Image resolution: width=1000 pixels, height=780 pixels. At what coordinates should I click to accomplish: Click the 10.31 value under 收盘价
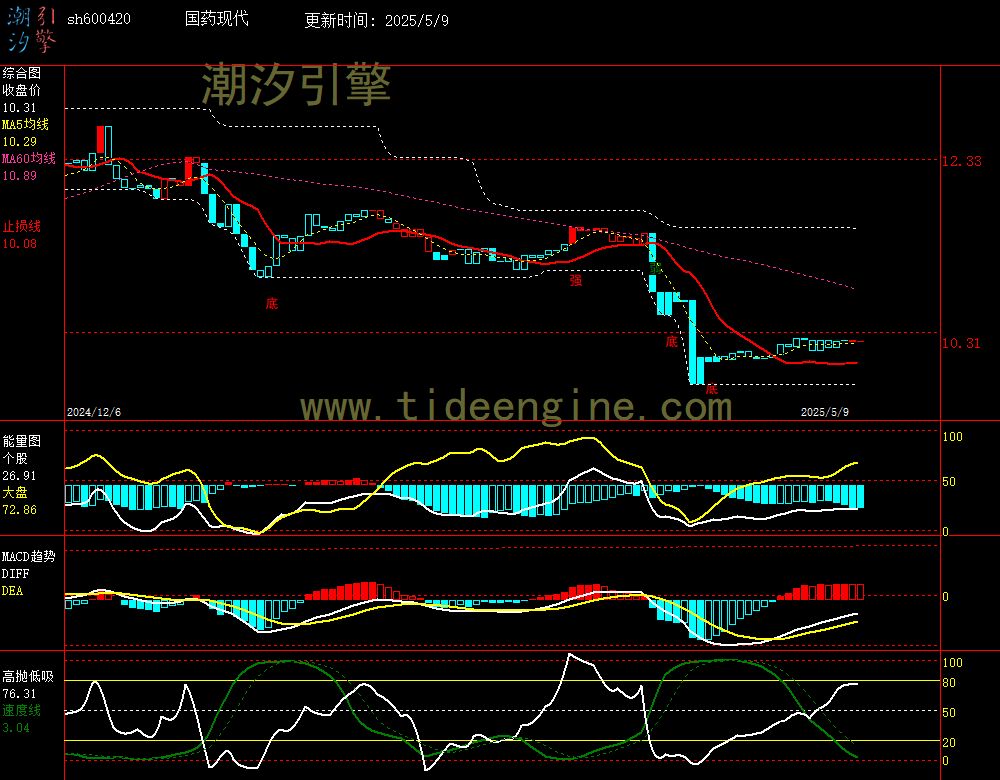(x=19, y=108)
